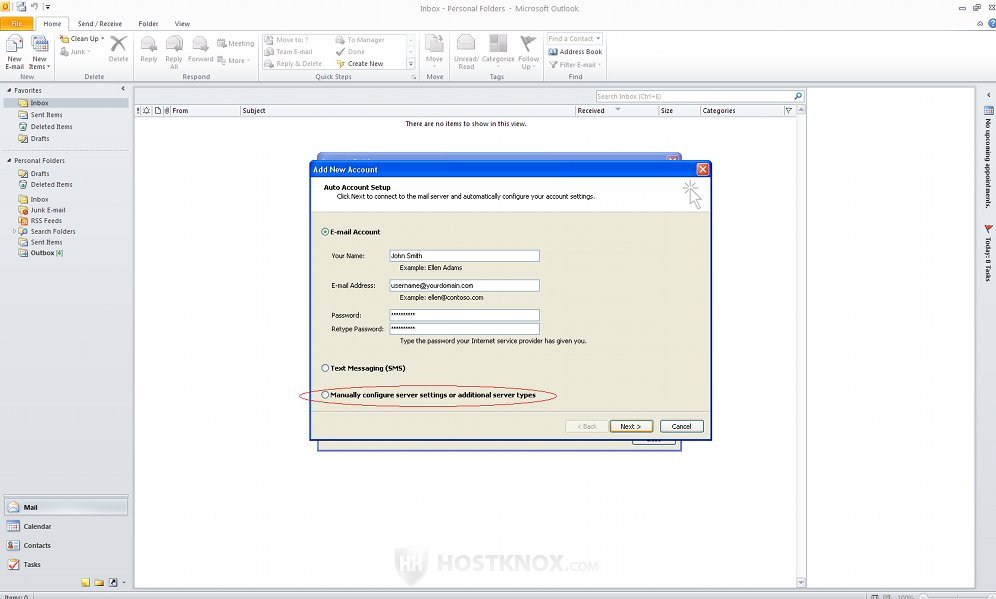Collapse the Personal Folders tree

tap(9, 160)
